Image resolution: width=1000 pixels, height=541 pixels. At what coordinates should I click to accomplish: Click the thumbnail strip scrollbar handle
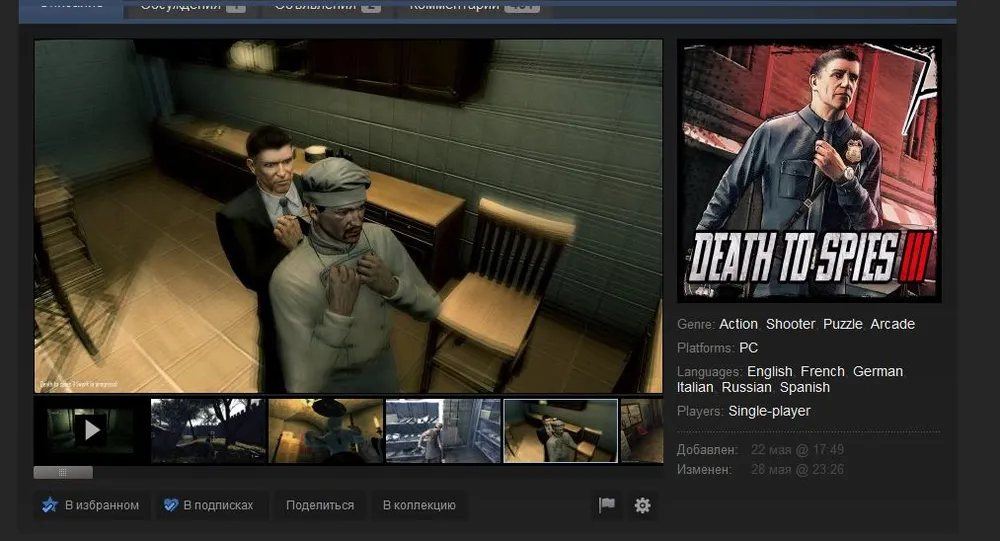(63, 472)
